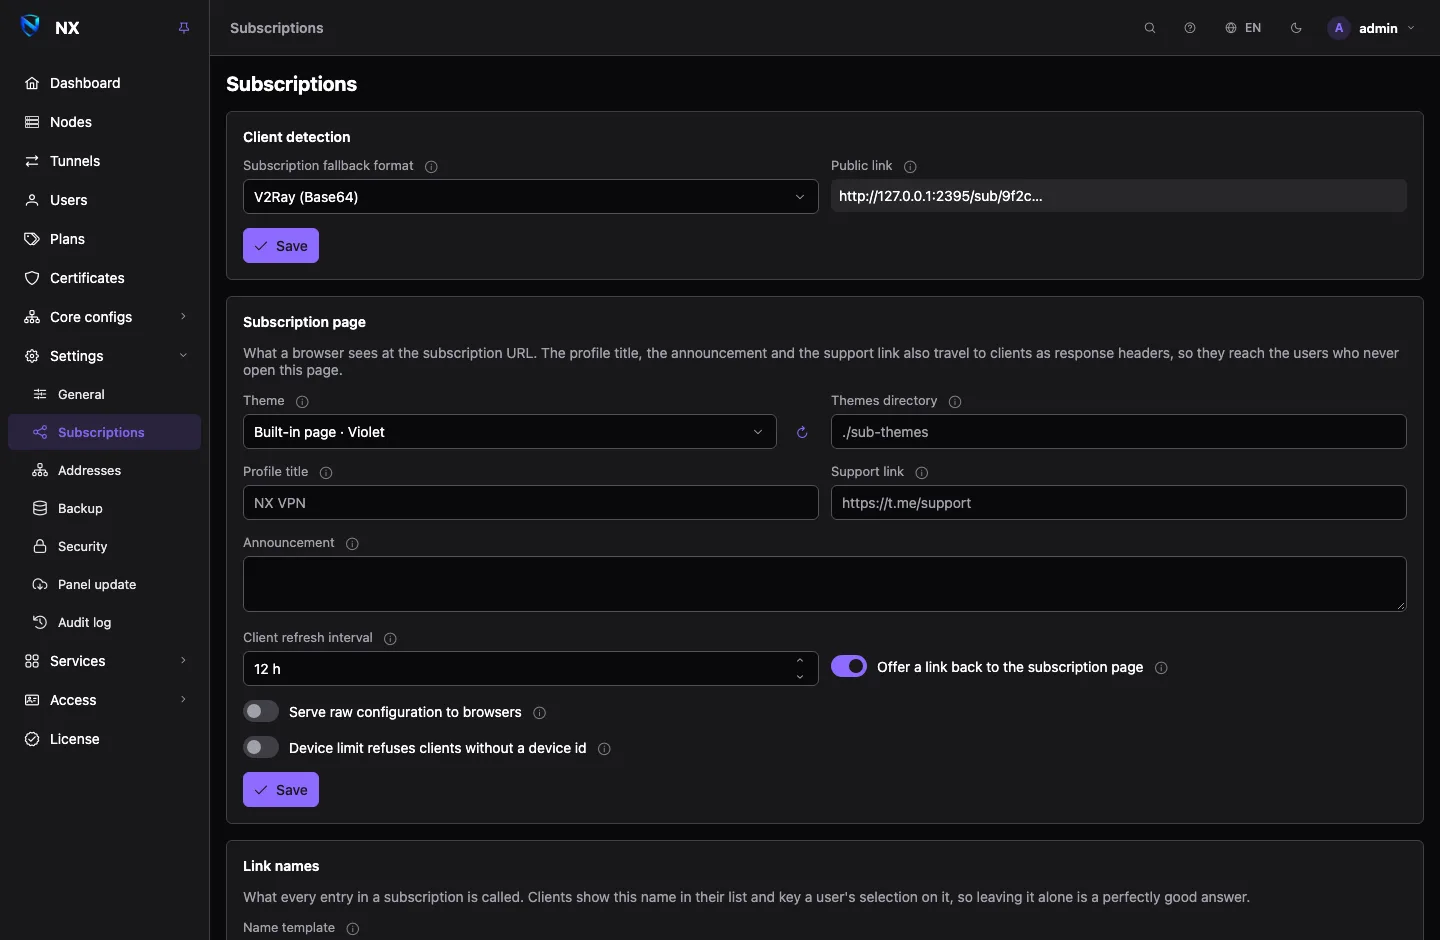Collapse the Settings menu
The height and width of the screenshot is (940, 1440).
point(105,356)
